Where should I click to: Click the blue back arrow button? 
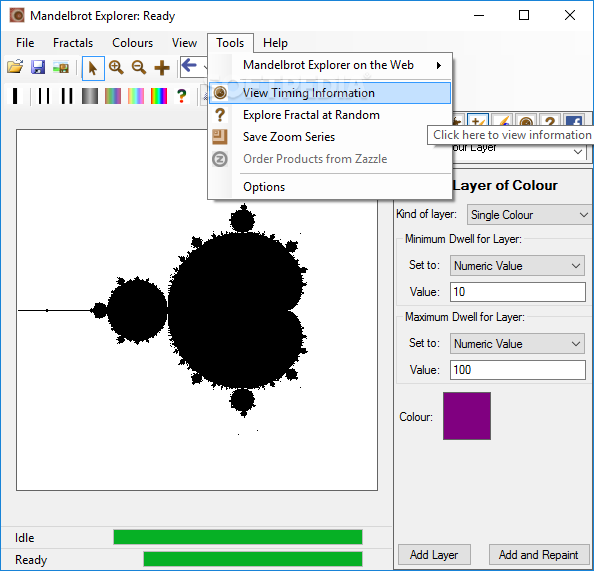(x=189, y=66)
